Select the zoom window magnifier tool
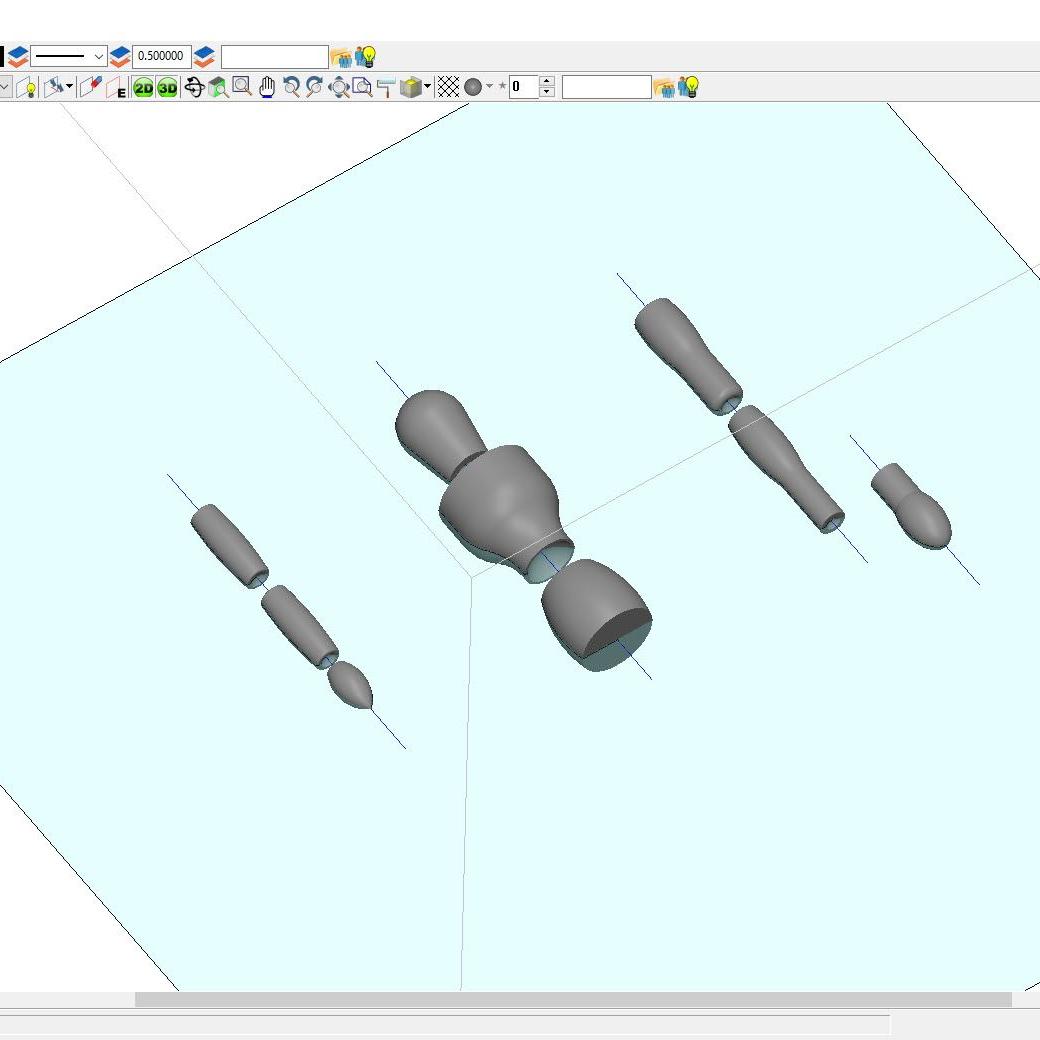Image resolution: width=1040 pixels, height=1040 pixels. 242,87
